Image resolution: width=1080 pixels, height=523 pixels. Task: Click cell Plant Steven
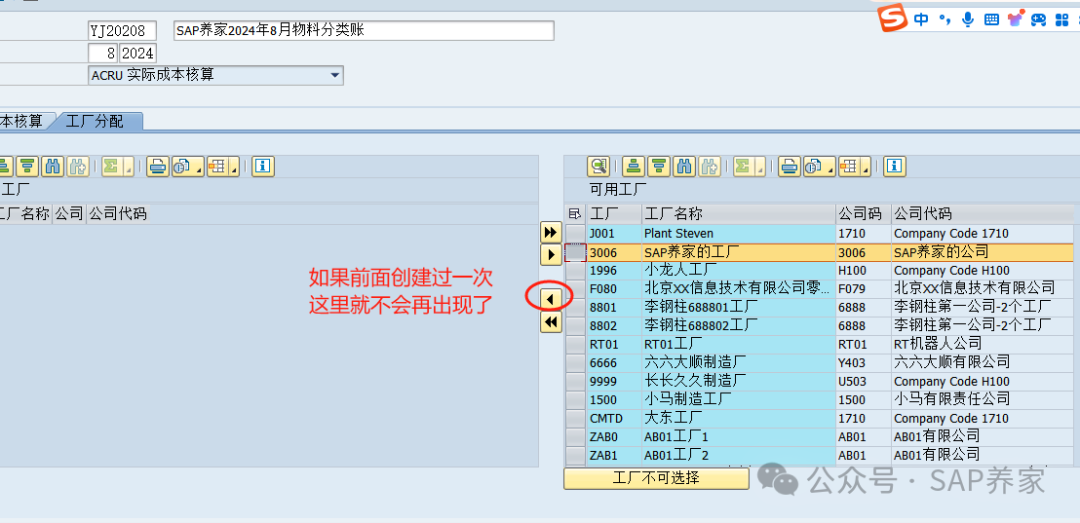(x=738, y=234)
